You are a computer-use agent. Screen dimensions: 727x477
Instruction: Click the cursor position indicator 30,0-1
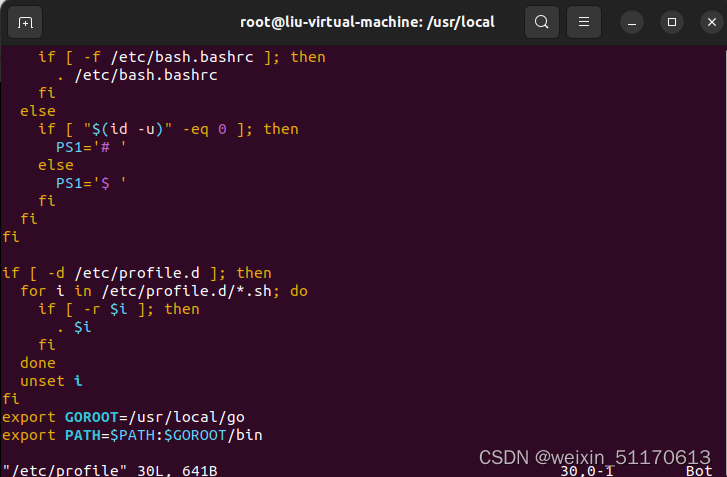tap(587, 471)
